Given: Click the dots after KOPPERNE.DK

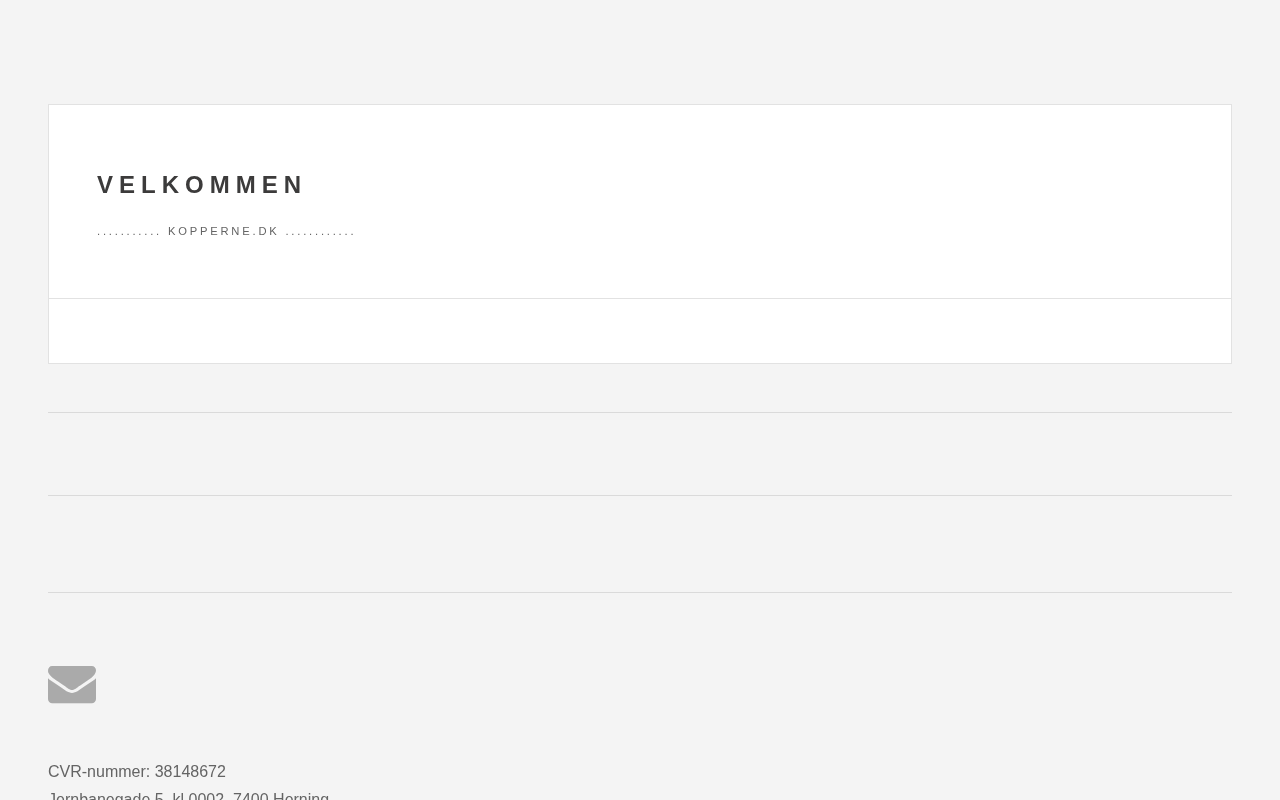Looking at the screenshot, I should pyautogui.click(x=320, y=232).
